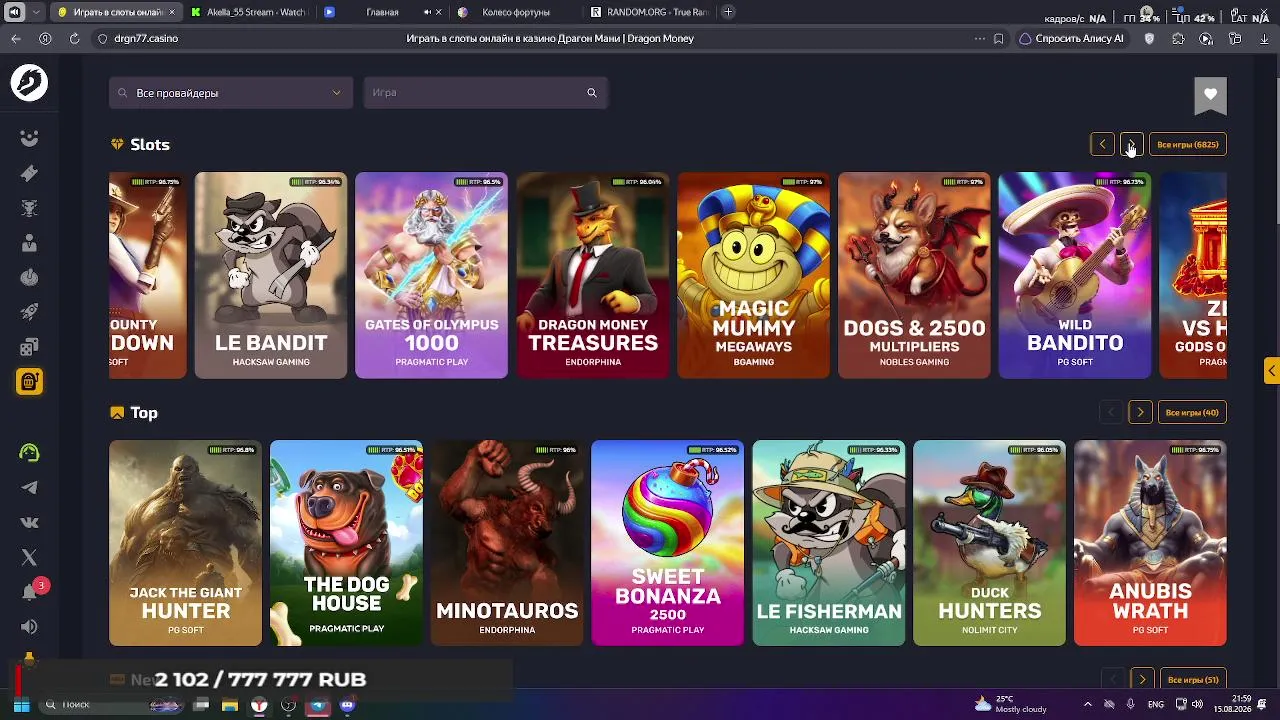1280x720 pixels.
Task: Reload the current page
Action: (x=74, y=39)
